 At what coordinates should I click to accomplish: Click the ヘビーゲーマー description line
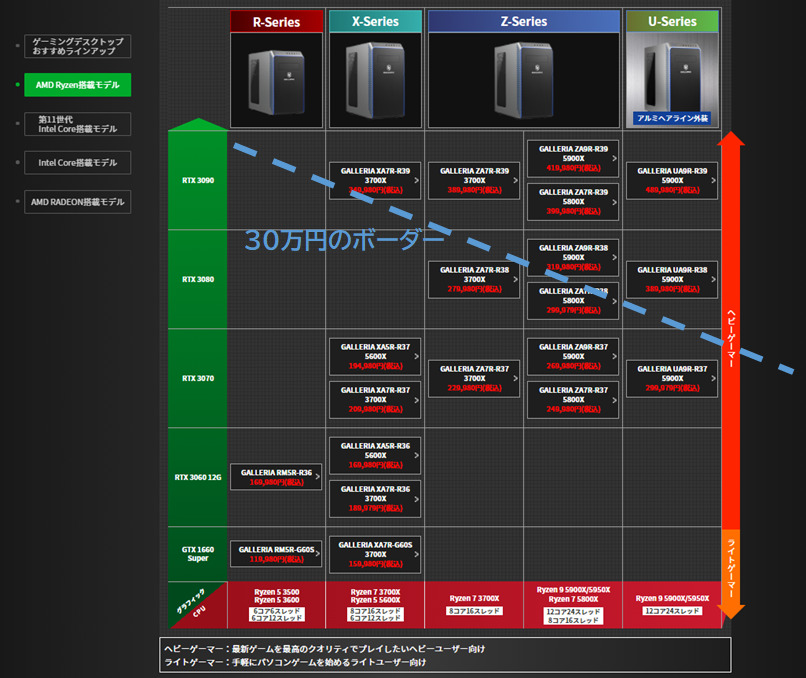pyautogui.click(x=325, y=649)
